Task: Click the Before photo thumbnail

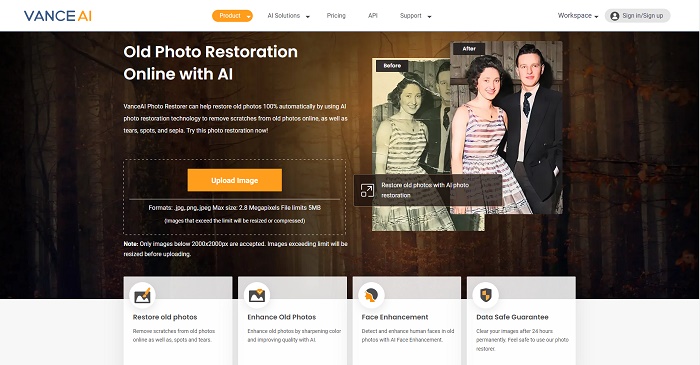Action: 411,145
